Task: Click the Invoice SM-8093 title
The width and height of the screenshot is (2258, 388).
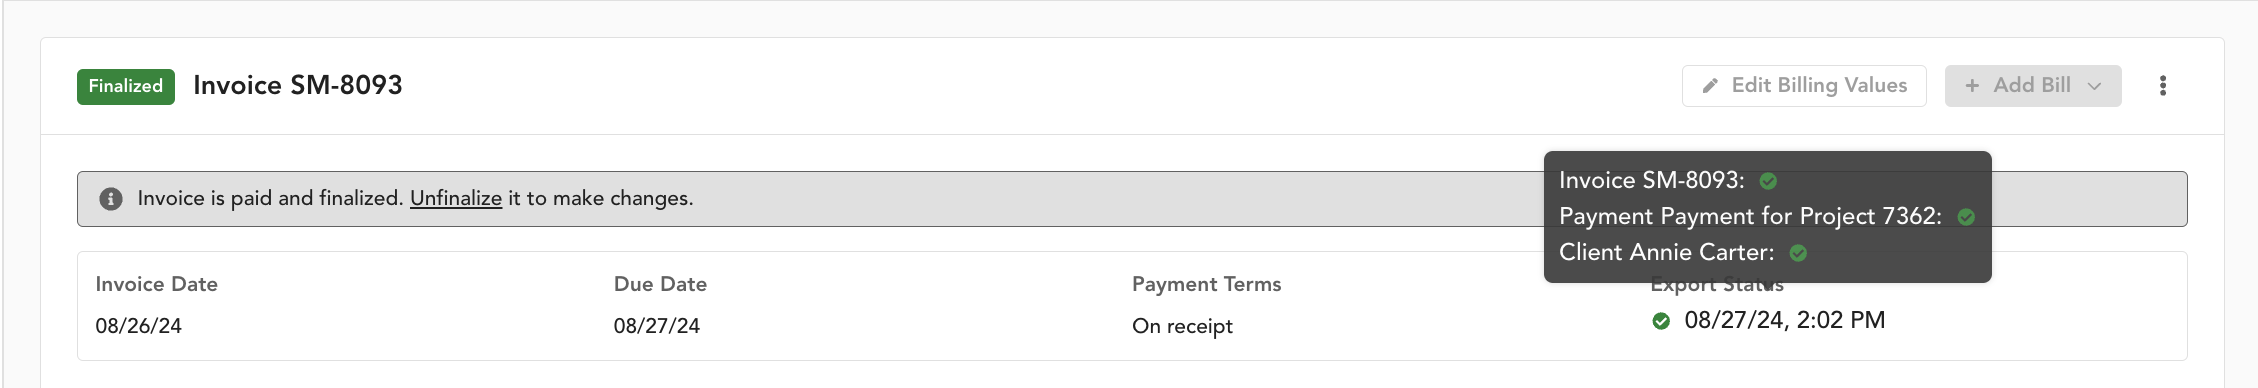Action: (298, 85)
